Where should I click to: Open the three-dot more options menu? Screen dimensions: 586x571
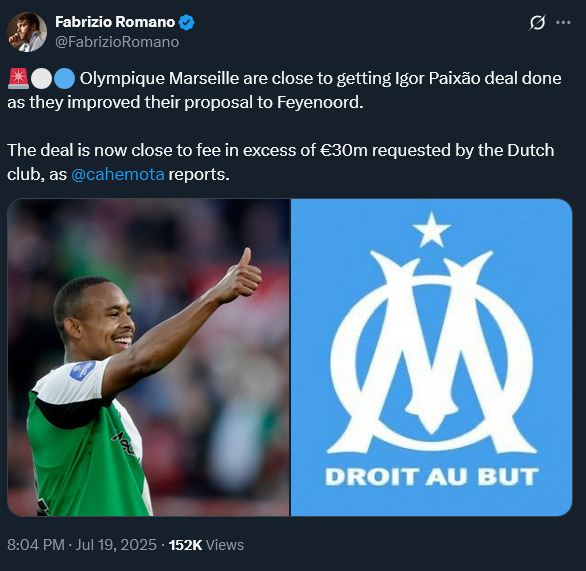[x=563, y=23]
